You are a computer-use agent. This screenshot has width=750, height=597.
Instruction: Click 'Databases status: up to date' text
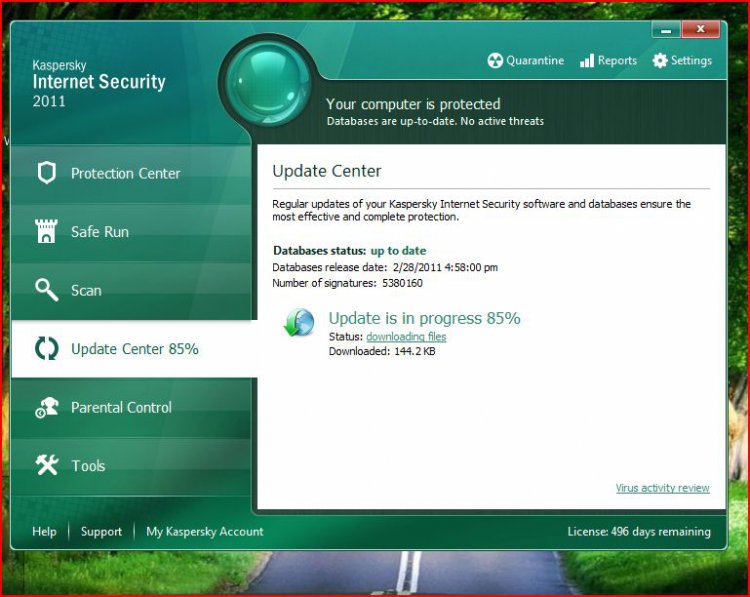(x=350, y=251)
